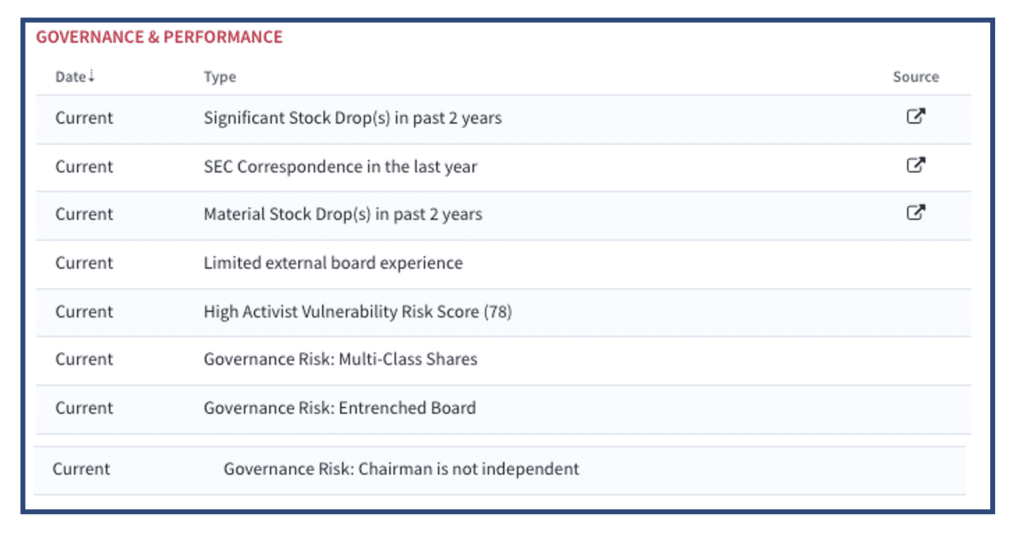Click Current date in Chairman not independent row
The image size is (1024, 534).
81,469
